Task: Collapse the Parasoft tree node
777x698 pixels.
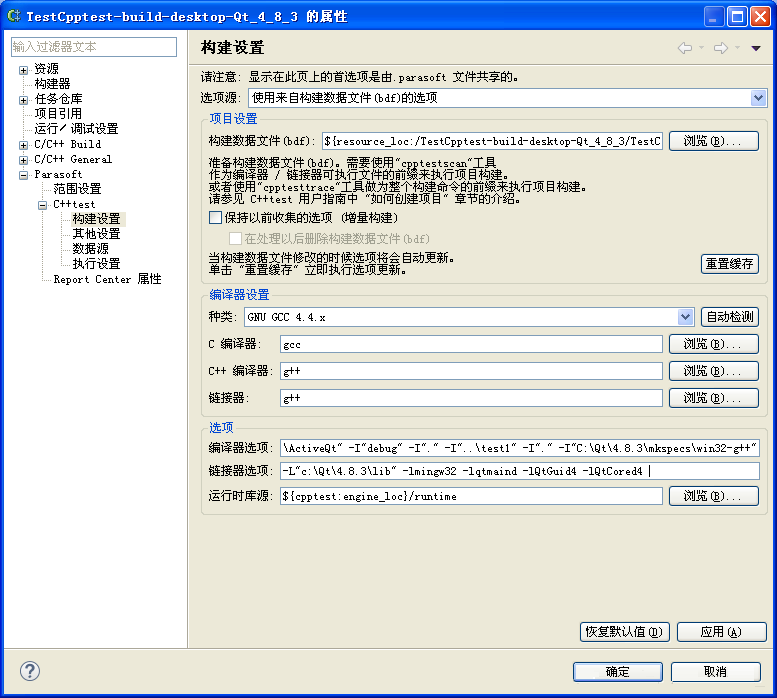Action: pos(23,175)
